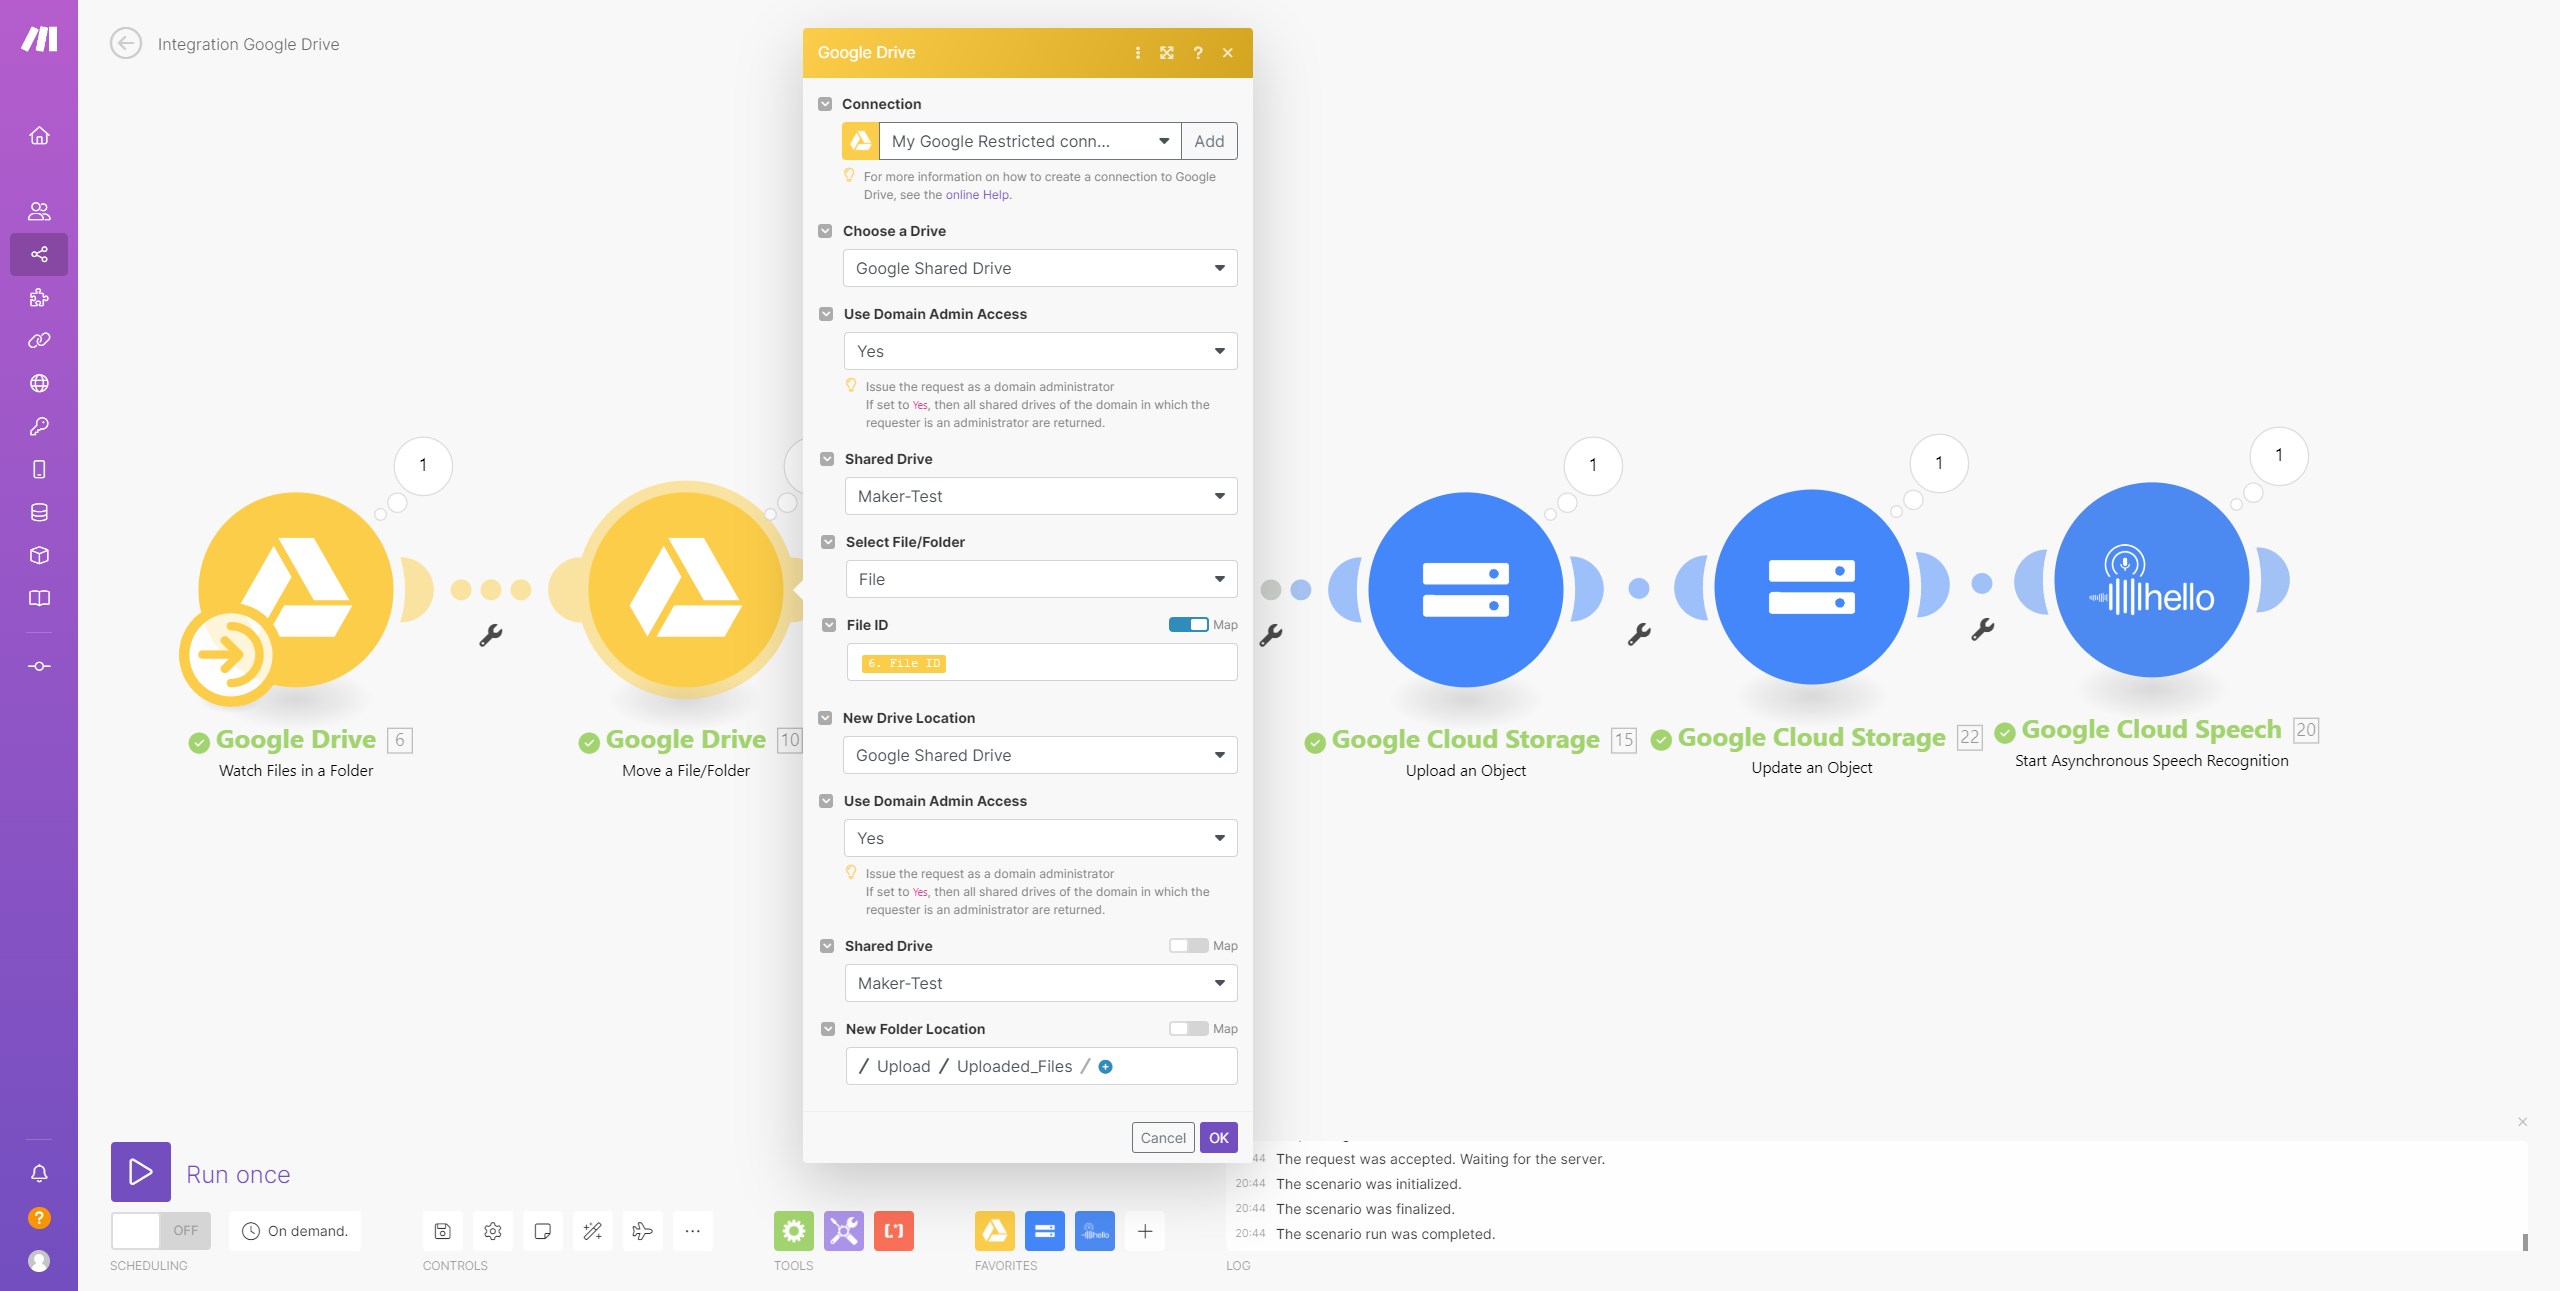Expand the Google Drive dialog to fullscreen

pos(1167,53)
